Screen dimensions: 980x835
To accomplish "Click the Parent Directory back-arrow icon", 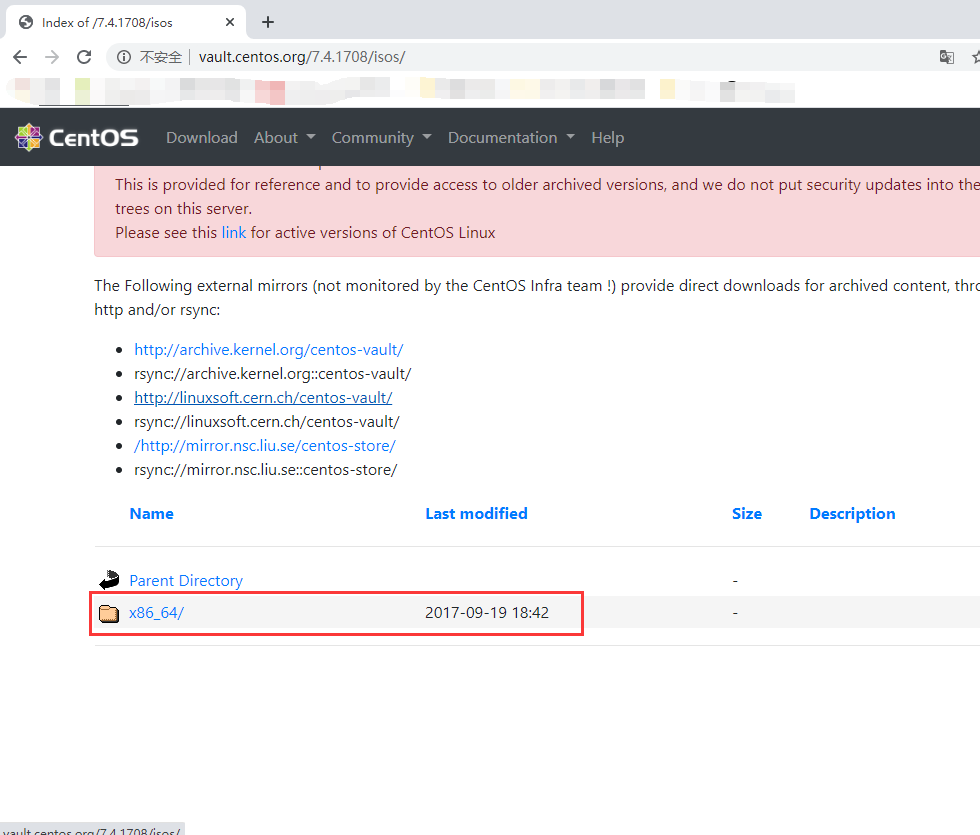I will pyautogui.click(x=109, y=580).
